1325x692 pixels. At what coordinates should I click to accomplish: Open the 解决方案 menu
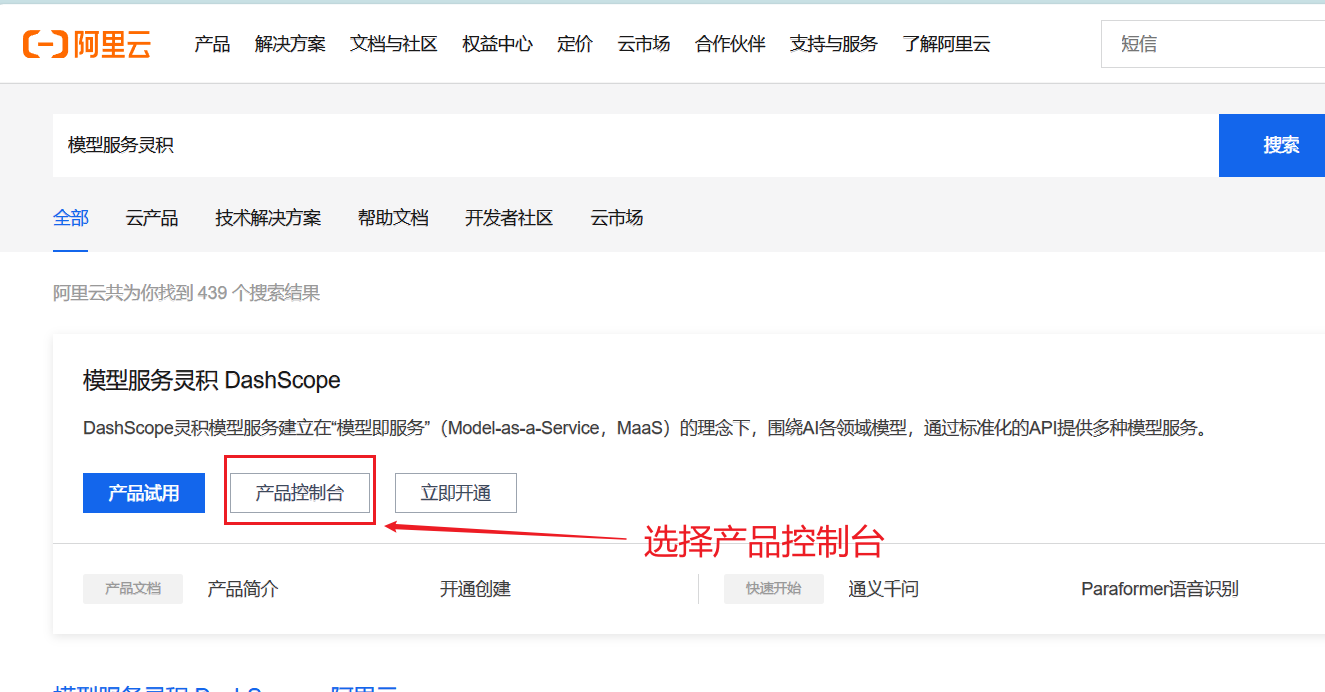(290, 44)
